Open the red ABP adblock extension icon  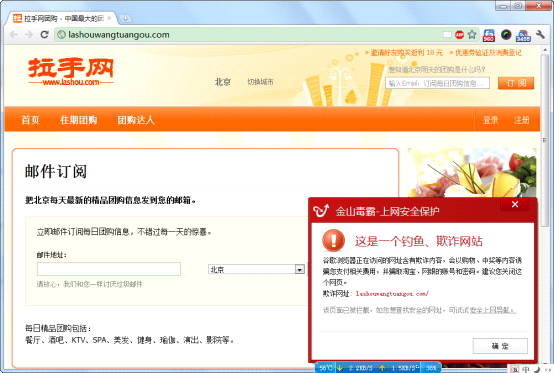coord(459,35)
